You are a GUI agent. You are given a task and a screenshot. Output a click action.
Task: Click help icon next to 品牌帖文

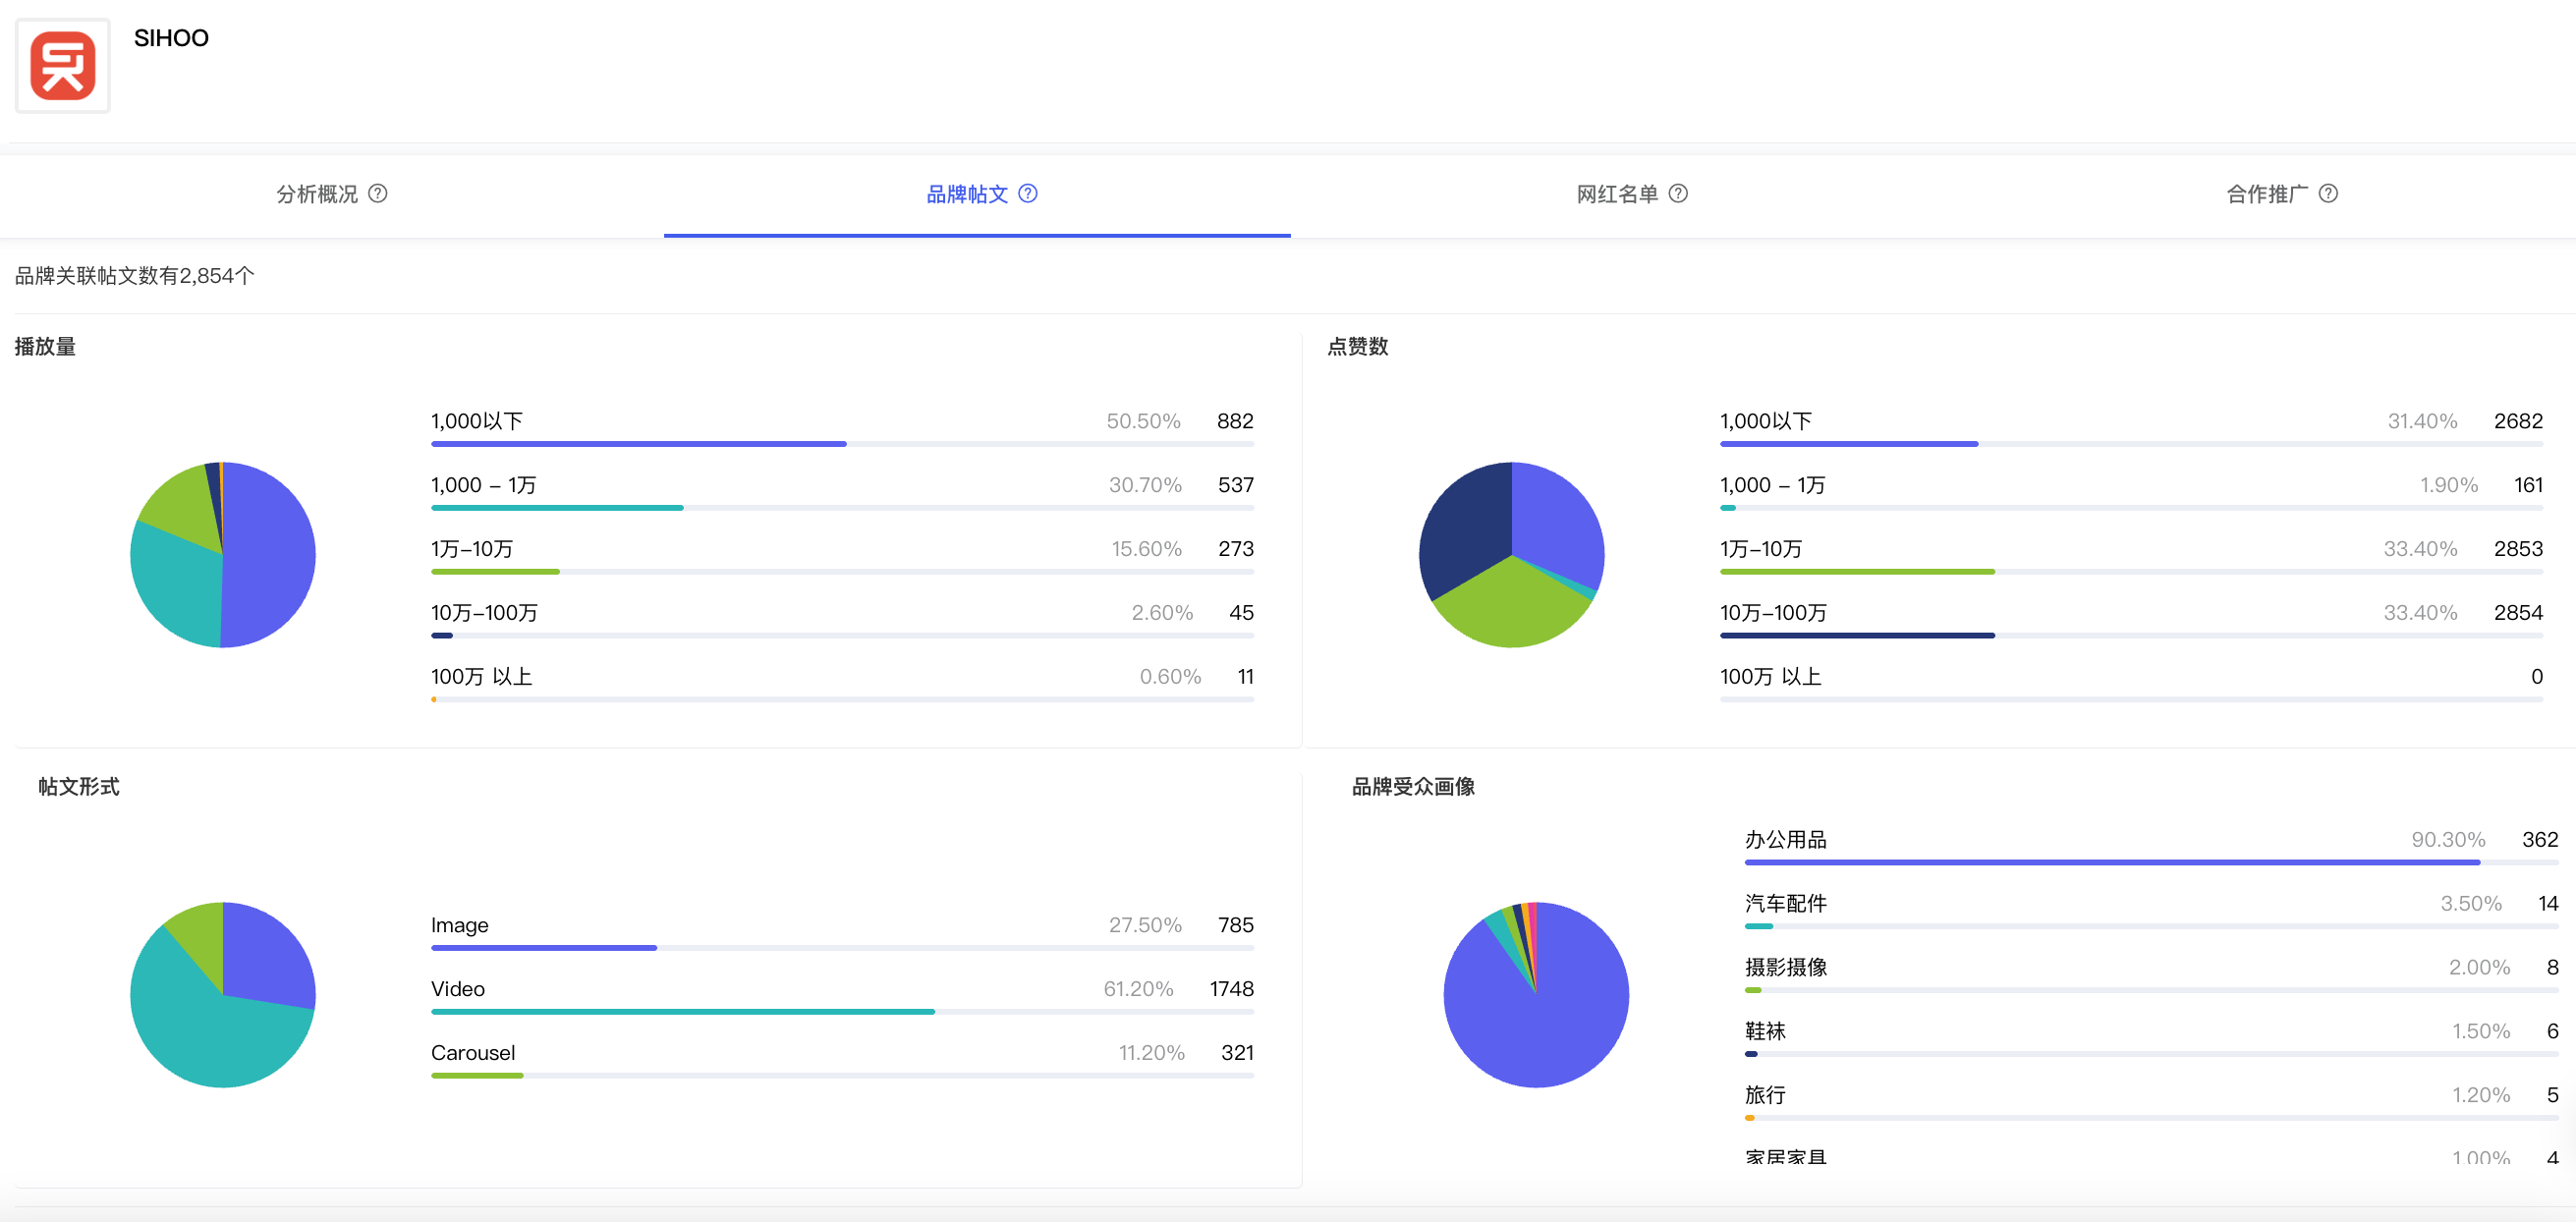(1027, 193)
